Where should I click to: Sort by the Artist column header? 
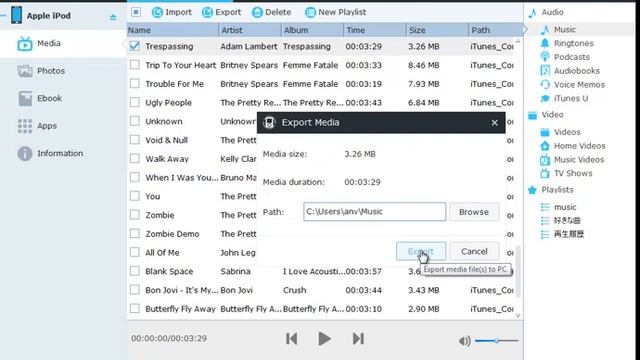tap(250, 30)
